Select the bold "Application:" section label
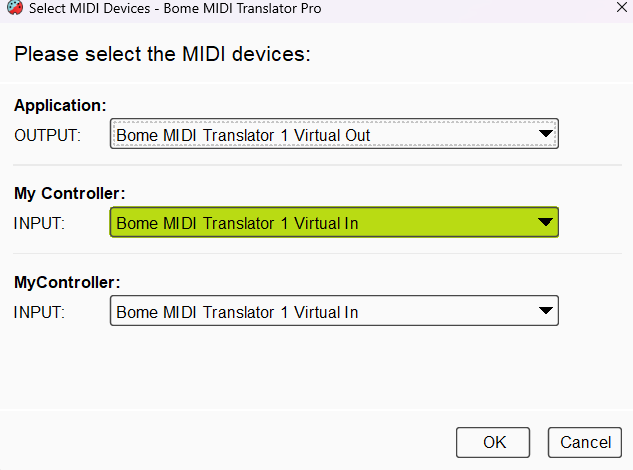The image size is (633, 470). pyautogui.click(x=60, y=105)
